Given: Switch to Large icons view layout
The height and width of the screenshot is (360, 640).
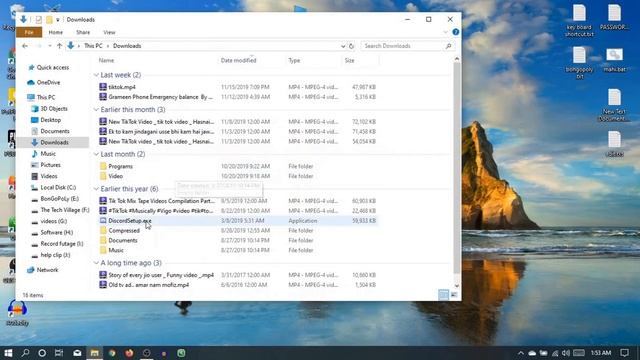Looking at the screenshot, I should pos(454,295).
